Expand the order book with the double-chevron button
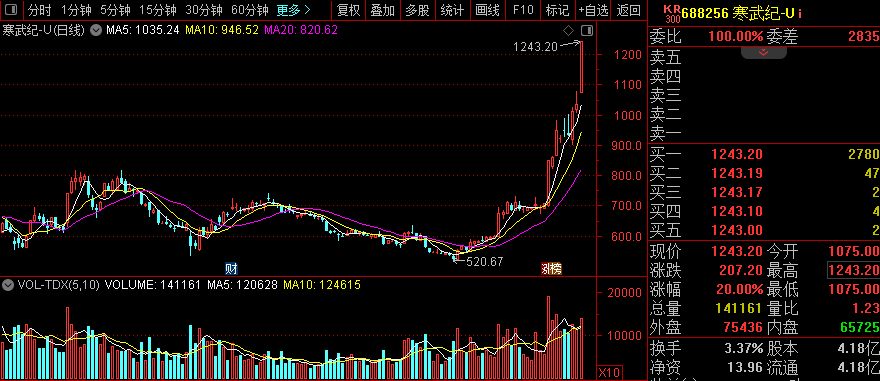The image size is (880, 381). (763, 53)
